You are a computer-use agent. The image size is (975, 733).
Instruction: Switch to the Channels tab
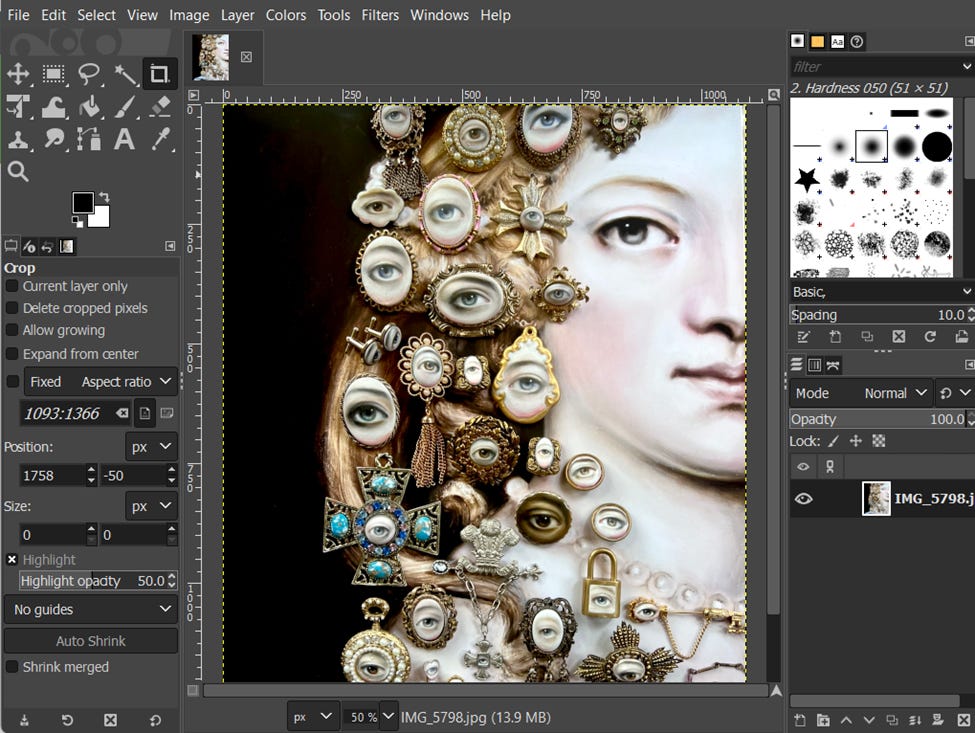click(x=815, y=365)
